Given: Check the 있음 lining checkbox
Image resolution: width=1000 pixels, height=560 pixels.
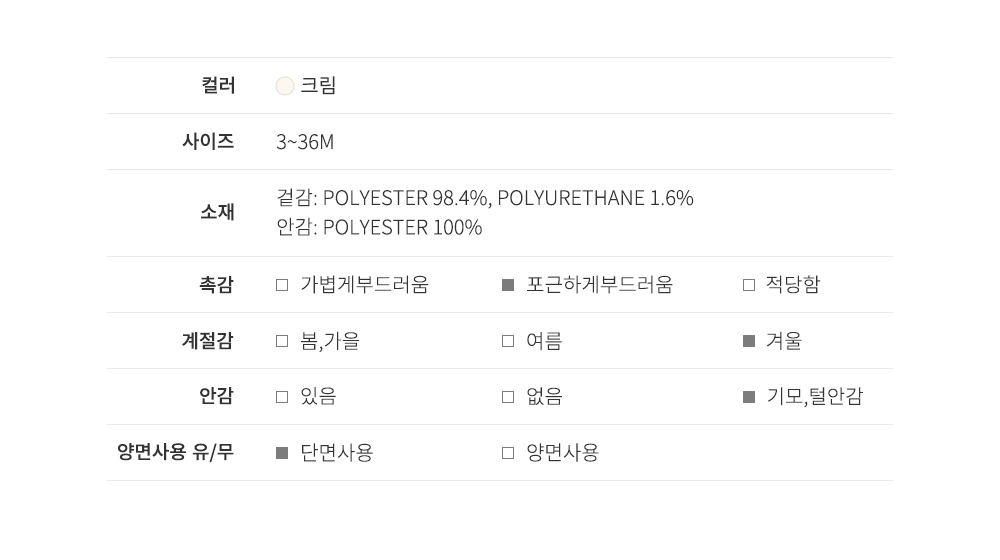Looking at the screenshot, I should [282, 397].
